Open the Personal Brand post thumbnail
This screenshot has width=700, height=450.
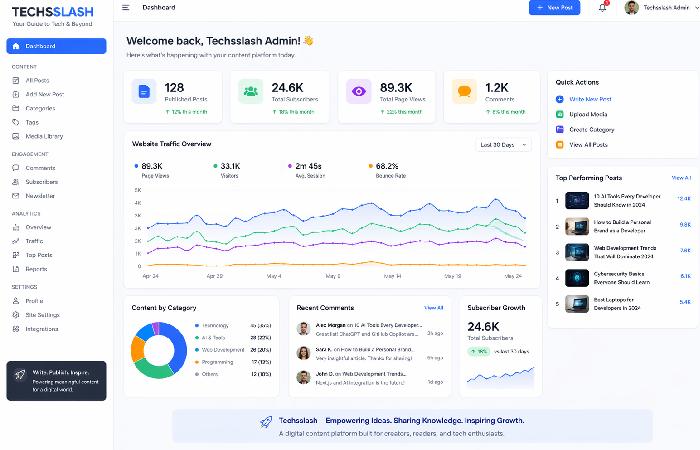[577, 226]
